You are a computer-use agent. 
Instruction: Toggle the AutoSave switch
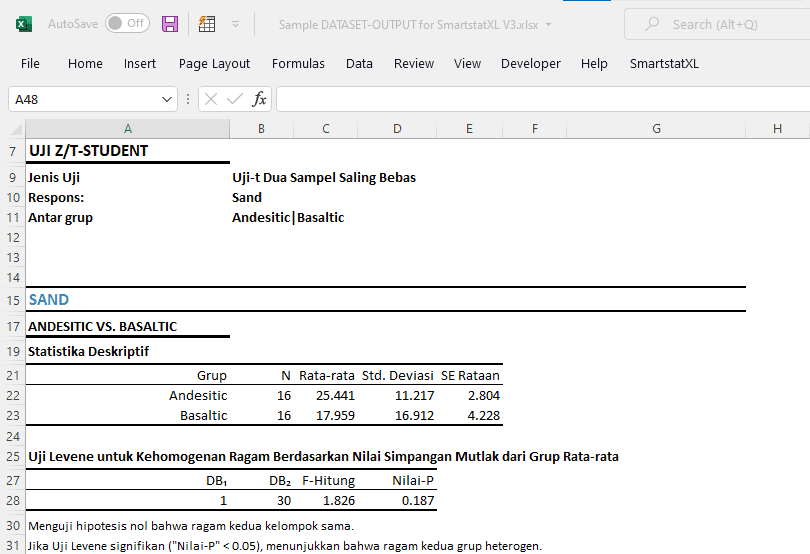(x=126, y=23)
